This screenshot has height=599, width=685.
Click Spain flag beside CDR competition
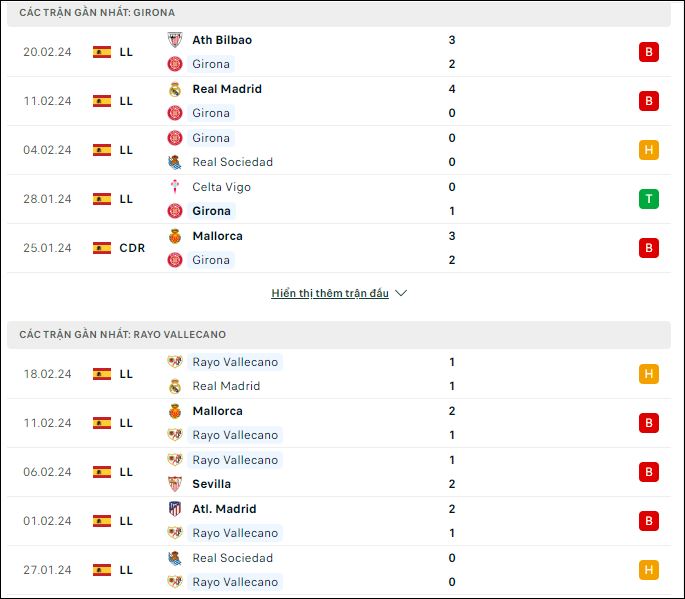(102, 248)
